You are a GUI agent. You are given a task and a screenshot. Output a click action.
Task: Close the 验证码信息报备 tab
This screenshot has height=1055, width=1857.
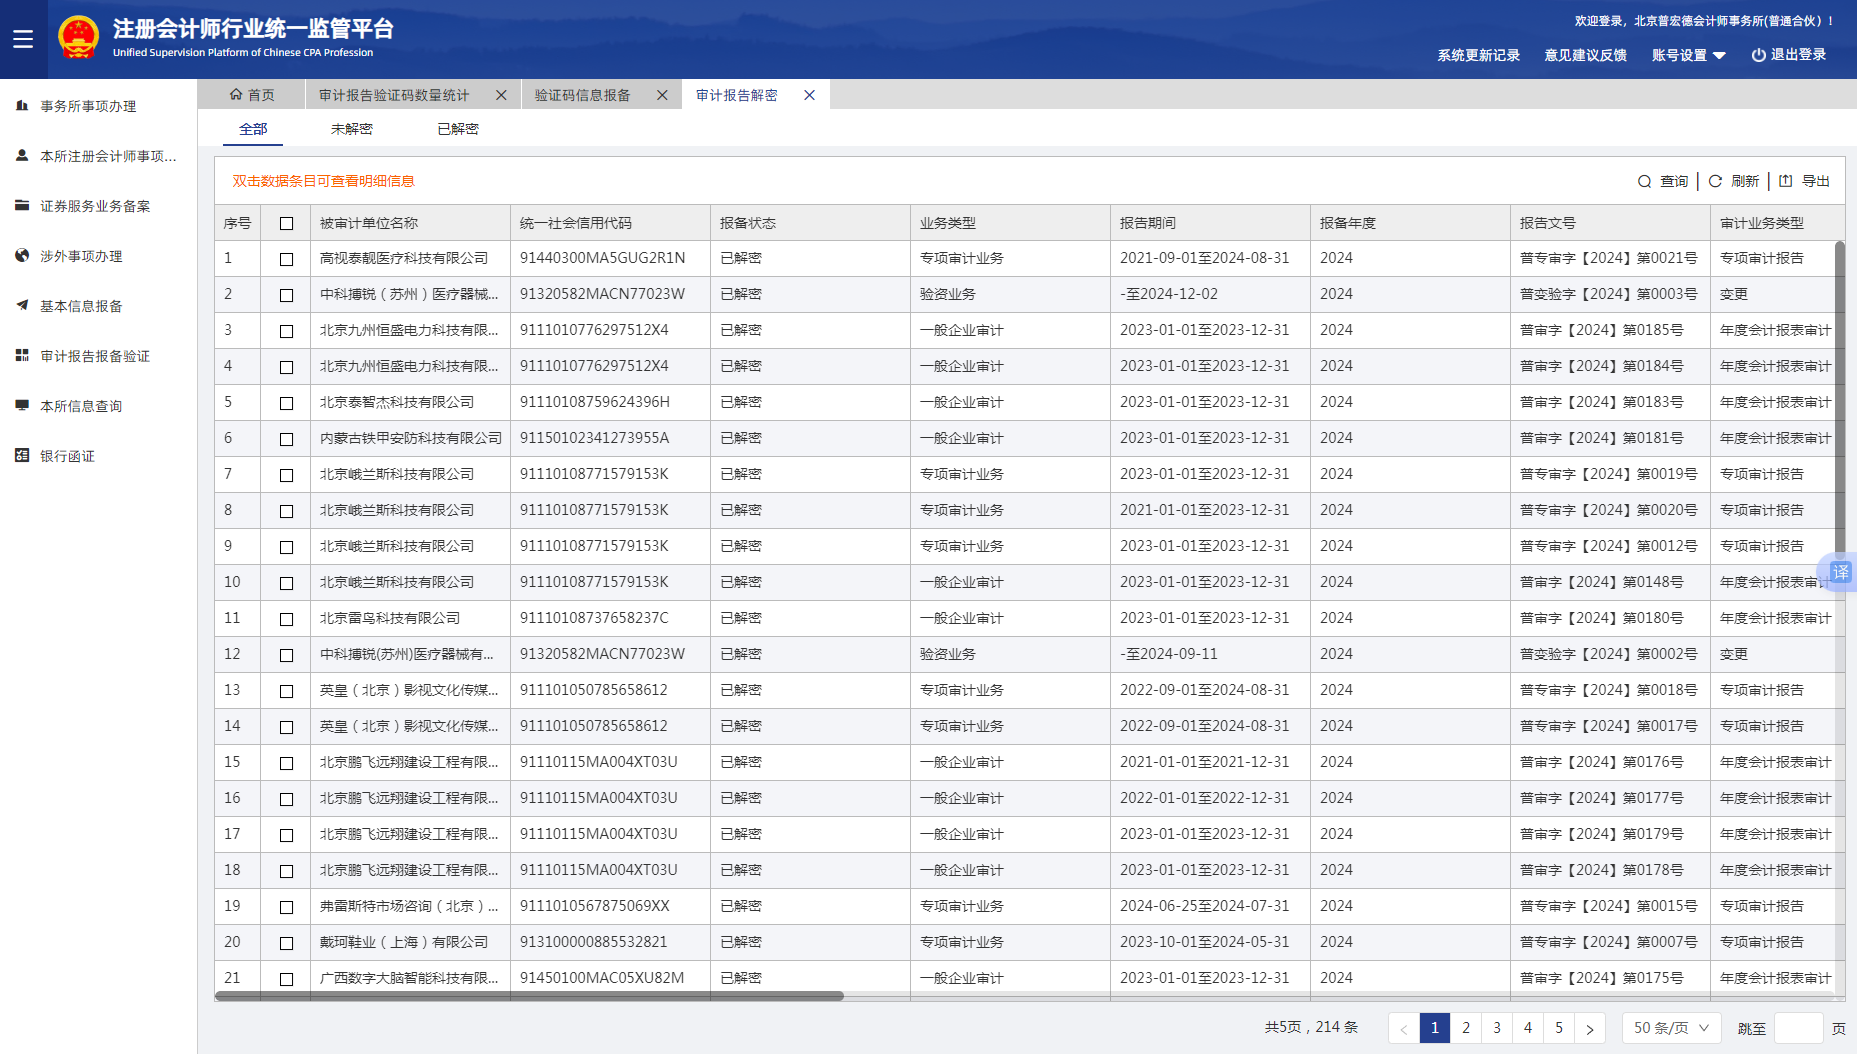pyautogui.click(x=662, y=95)
